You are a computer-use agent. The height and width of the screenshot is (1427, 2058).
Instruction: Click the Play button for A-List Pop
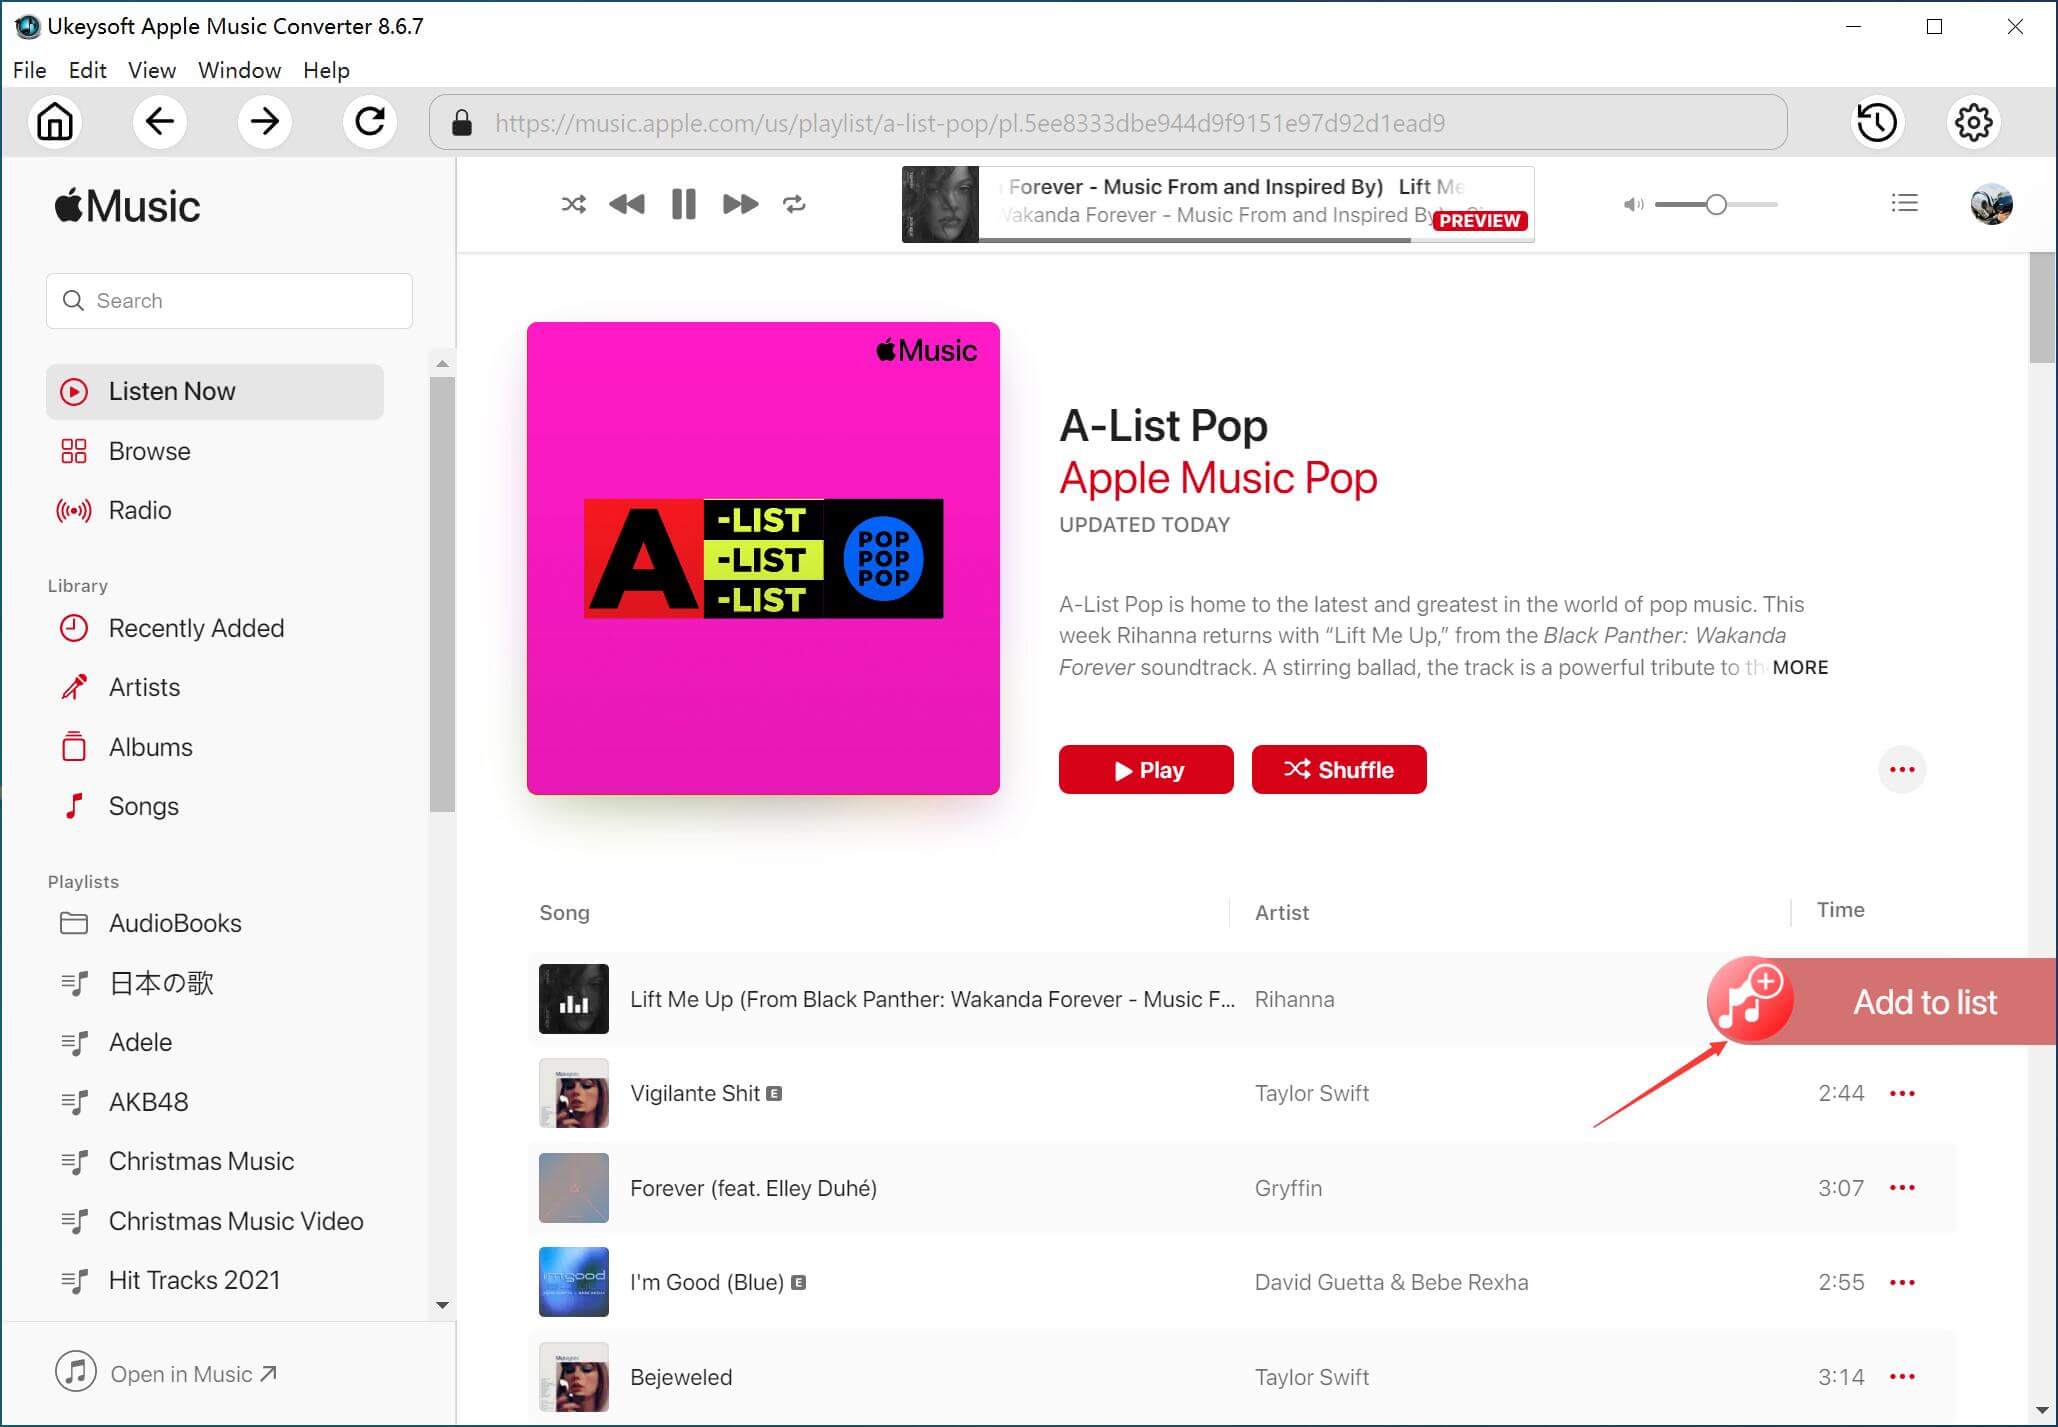pos(1146,769)
